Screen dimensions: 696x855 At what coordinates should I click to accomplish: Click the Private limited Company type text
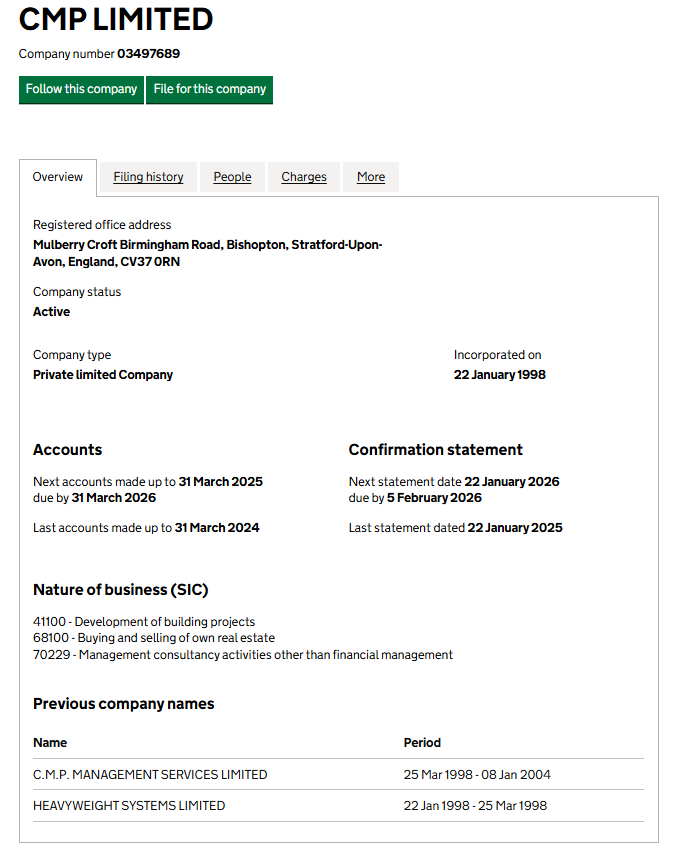[103, 375]
